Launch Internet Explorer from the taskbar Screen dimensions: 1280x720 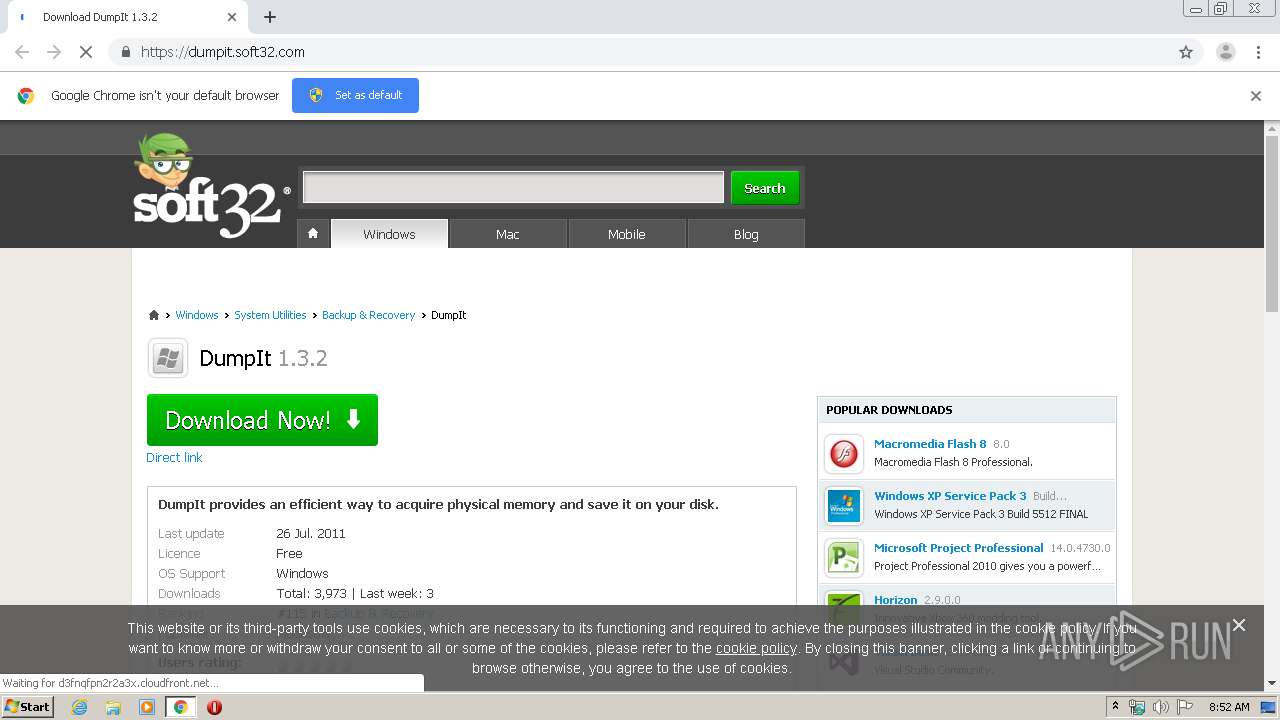point(79,707)
